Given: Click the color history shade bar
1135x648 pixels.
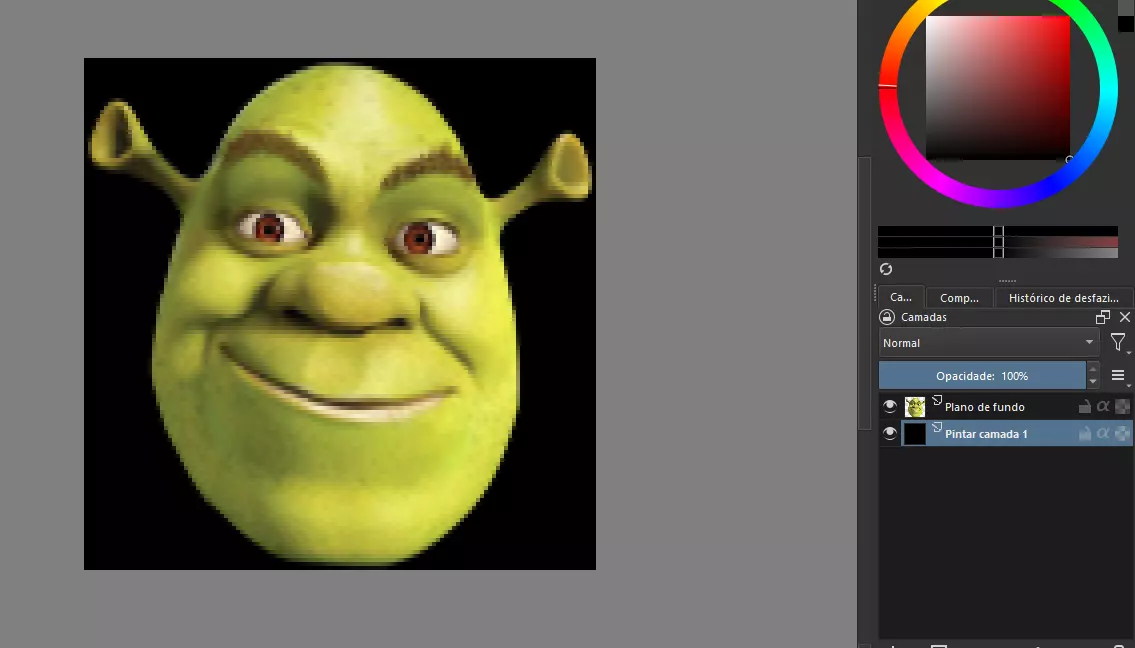Looking at the screenshot, I should click(x=998, y=242).
